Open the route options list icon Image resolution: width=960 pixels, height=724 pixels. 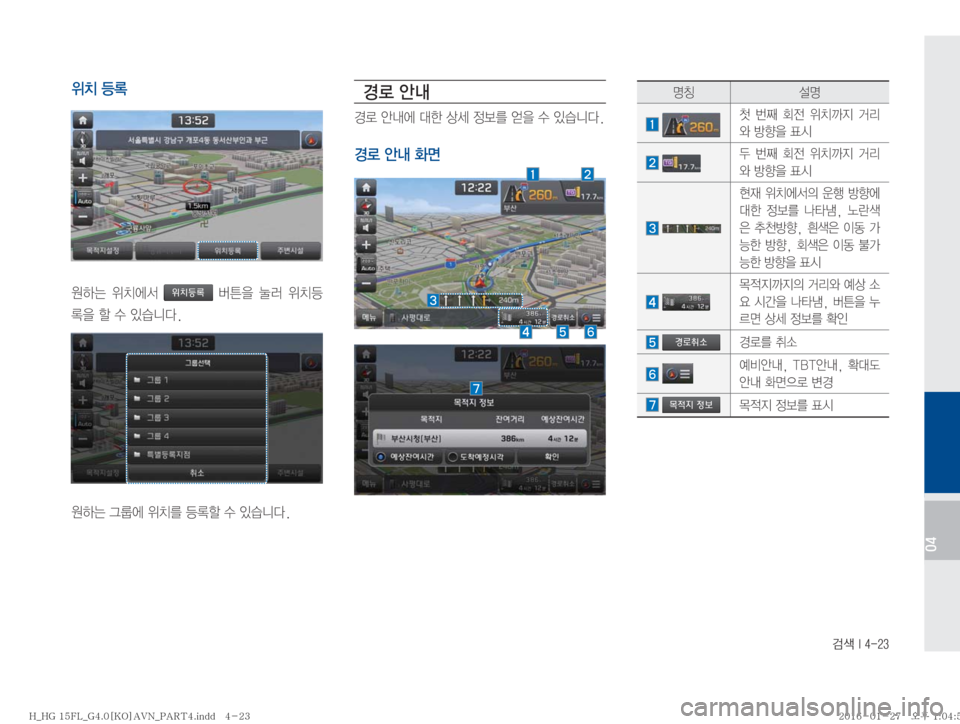tap(592, 317)
